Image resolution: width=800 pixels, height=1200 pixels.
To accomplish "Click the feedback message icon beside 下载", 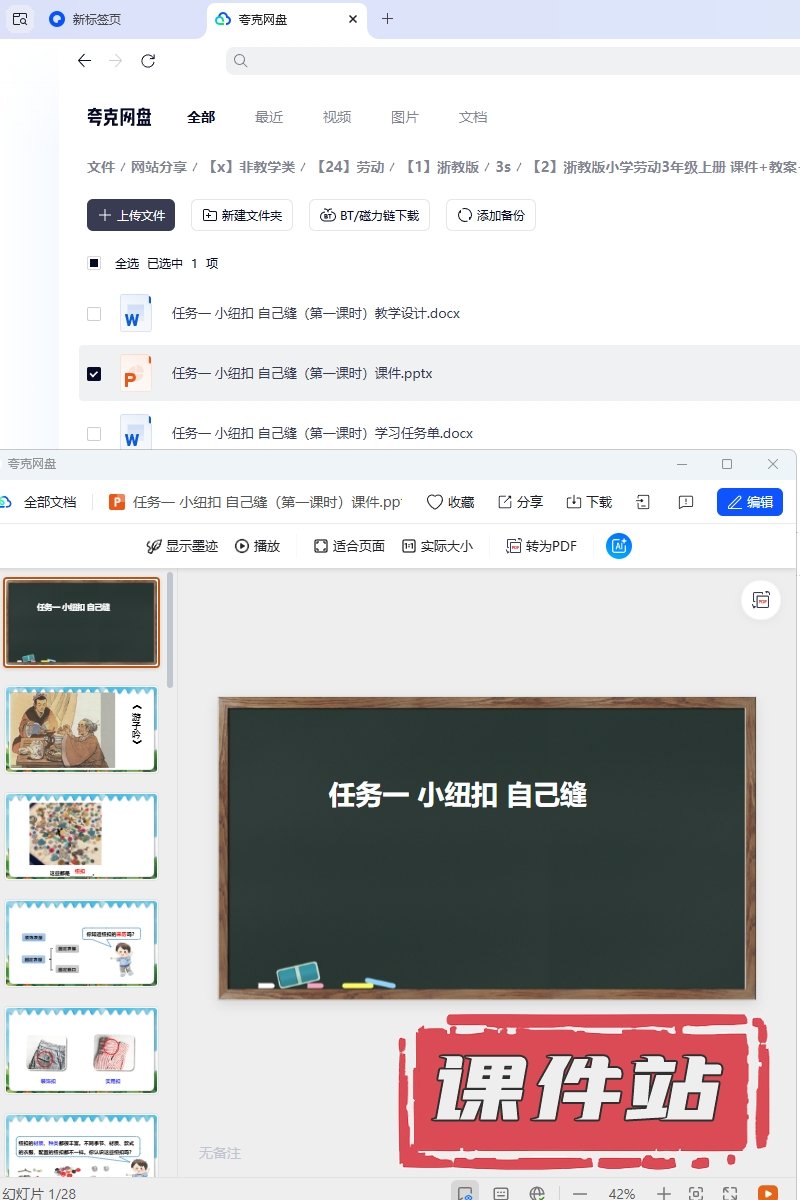I will click(x=686, y=502).
